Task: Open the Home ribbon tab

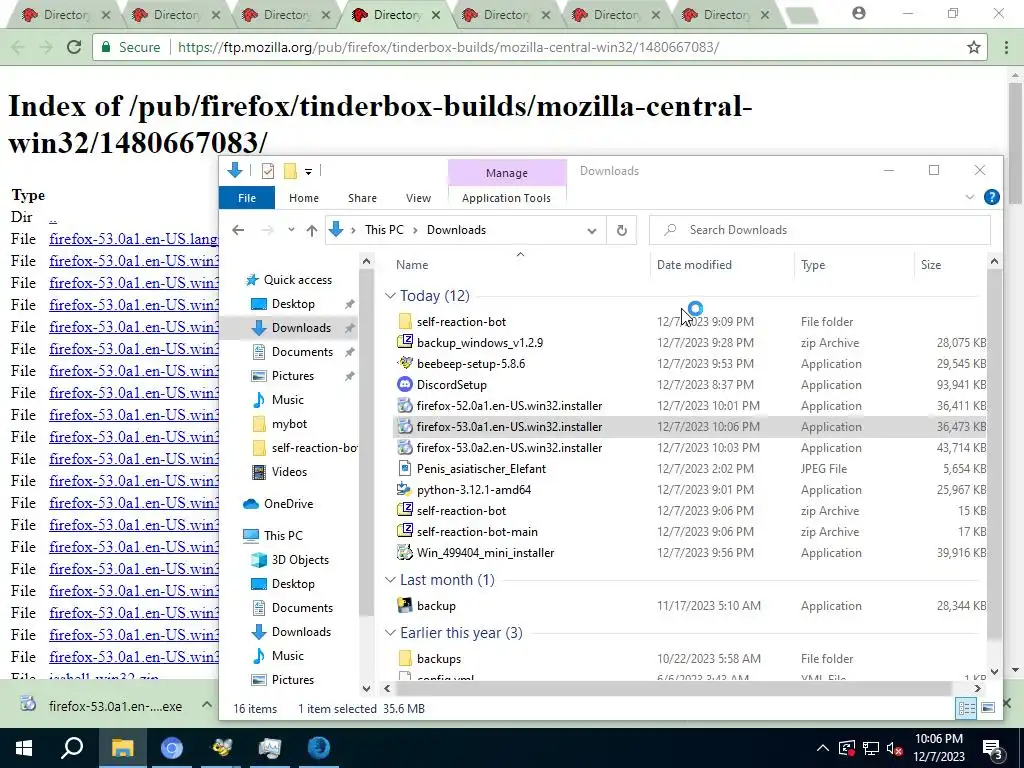Action: pos(304,198)
